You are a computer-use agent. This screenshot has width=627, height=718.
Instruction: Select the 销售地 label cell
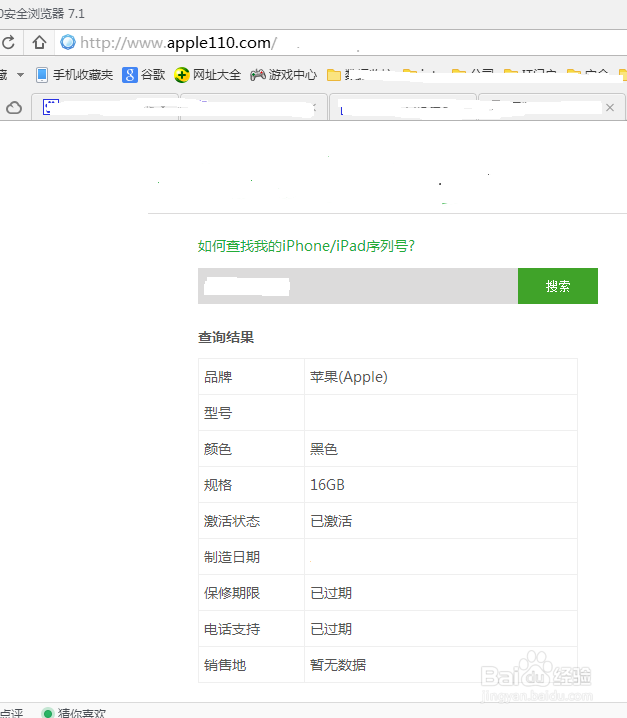(251, 665)
